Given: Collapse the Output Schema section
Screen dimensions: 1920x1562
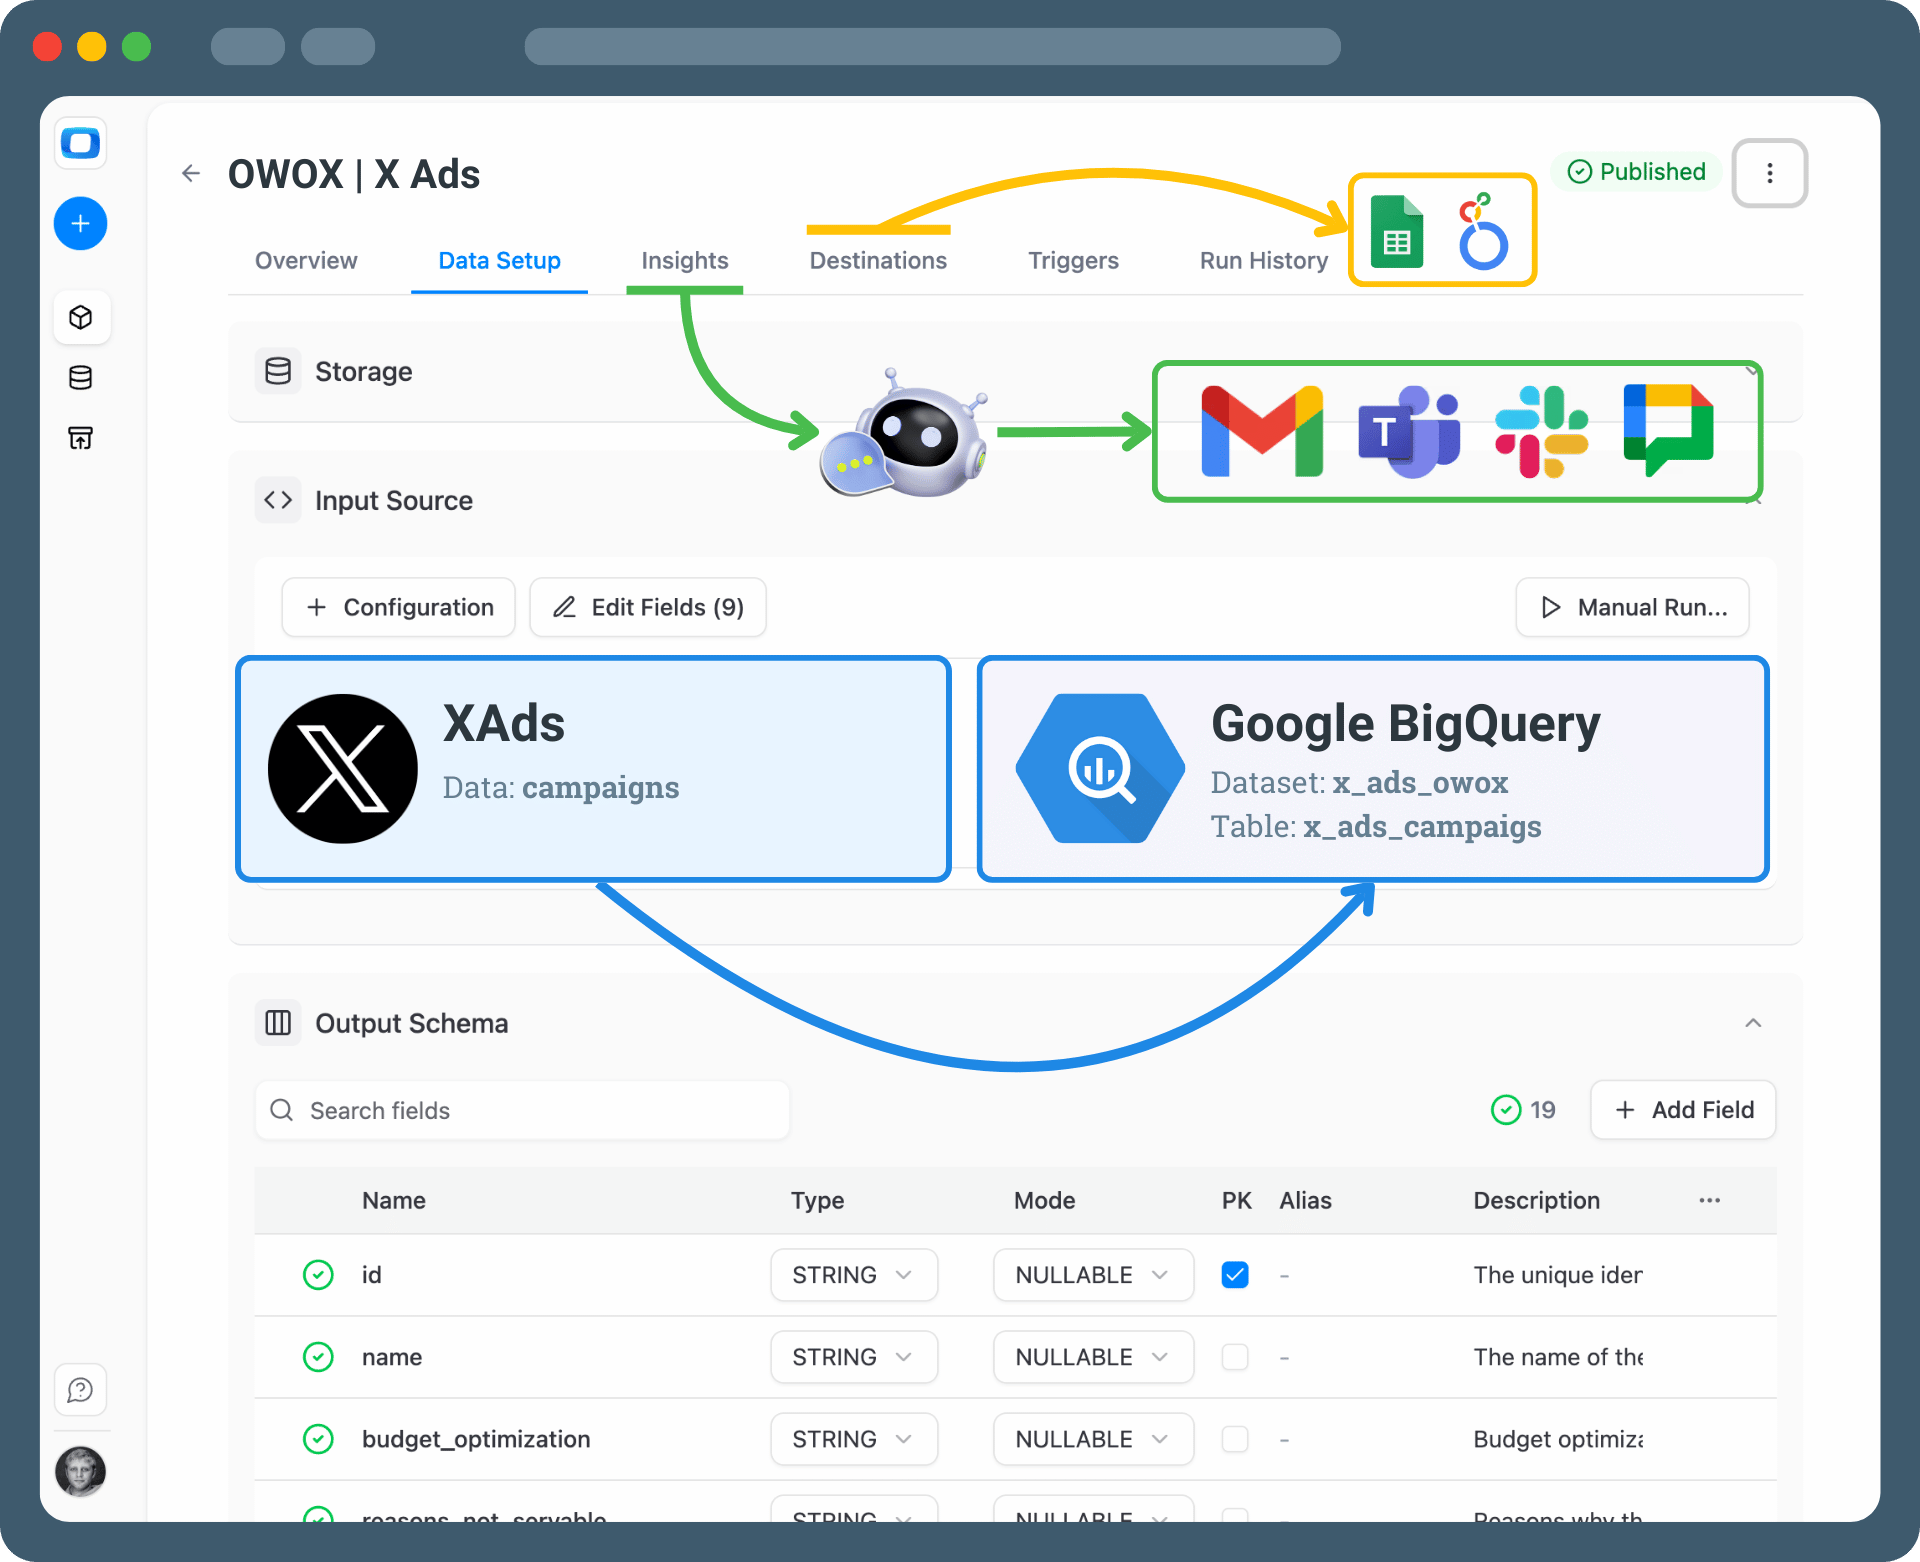Looking at the screenshot, I should [x=1752, y=1023].
